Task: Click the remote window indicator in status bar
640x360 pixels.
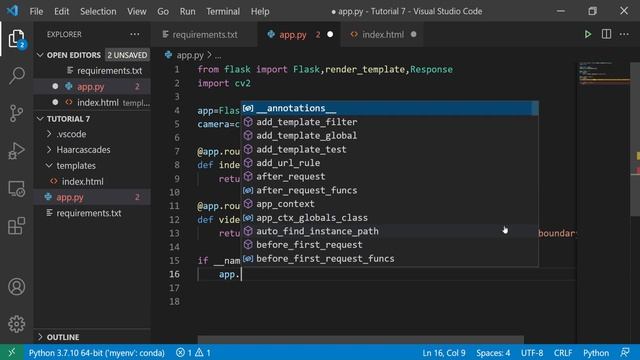Action: (x=12, y=352)
